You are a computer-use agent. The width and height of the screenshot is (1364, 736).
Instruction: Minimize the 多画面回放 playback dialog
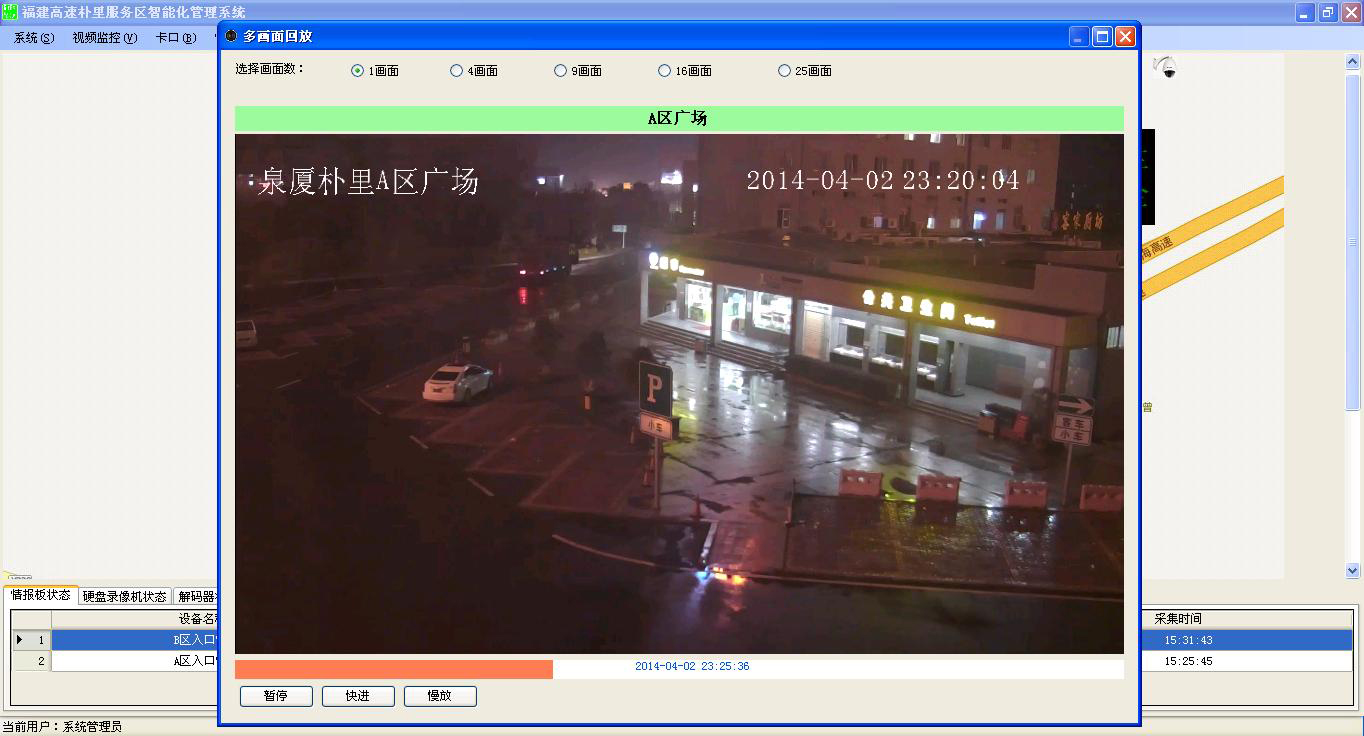1079,37
